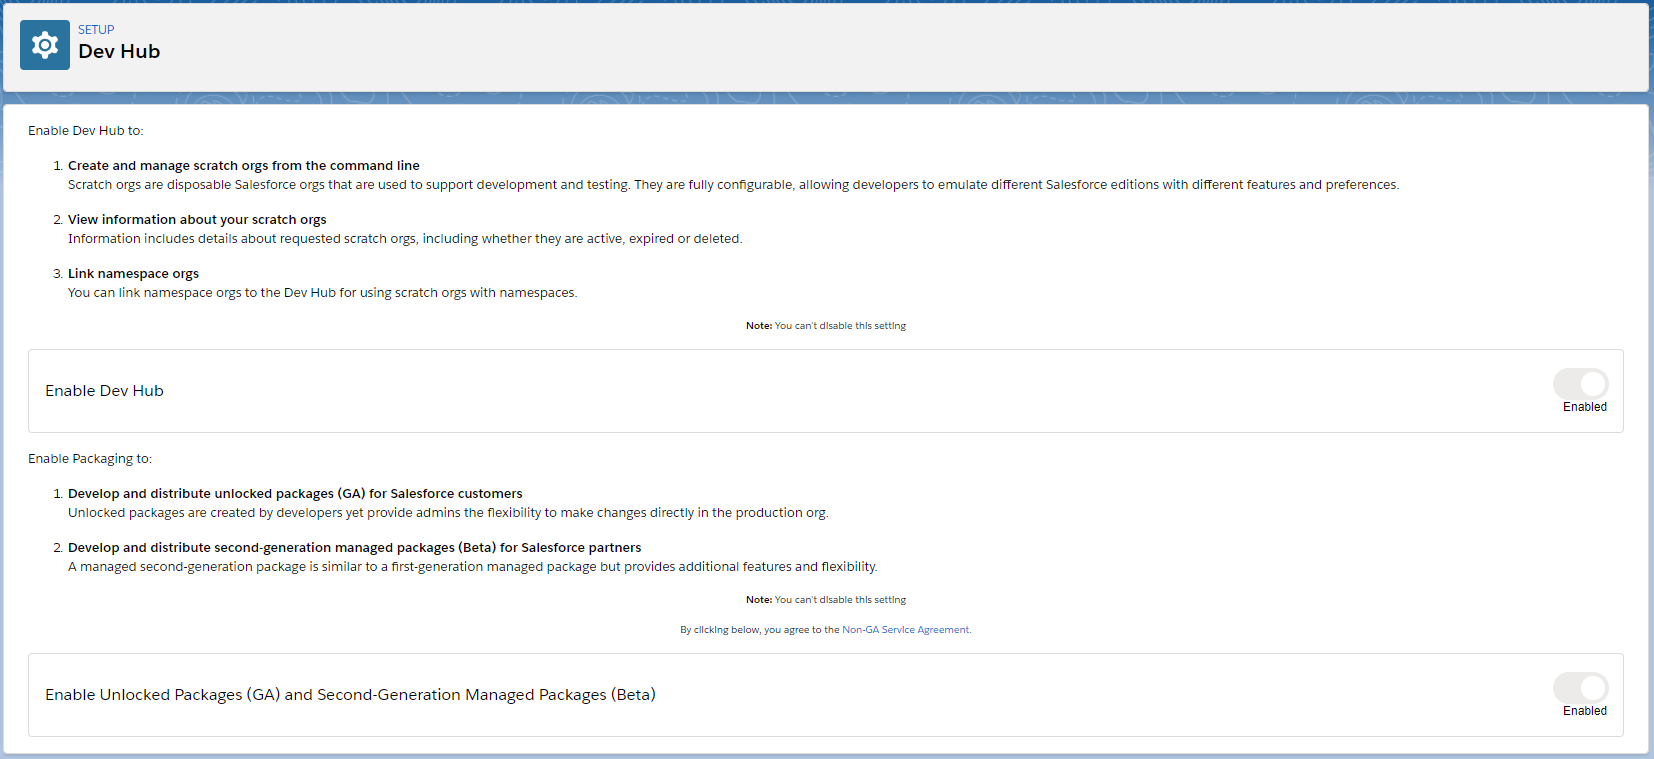Click the Dev Hub page title

click(x=119, y=51)
